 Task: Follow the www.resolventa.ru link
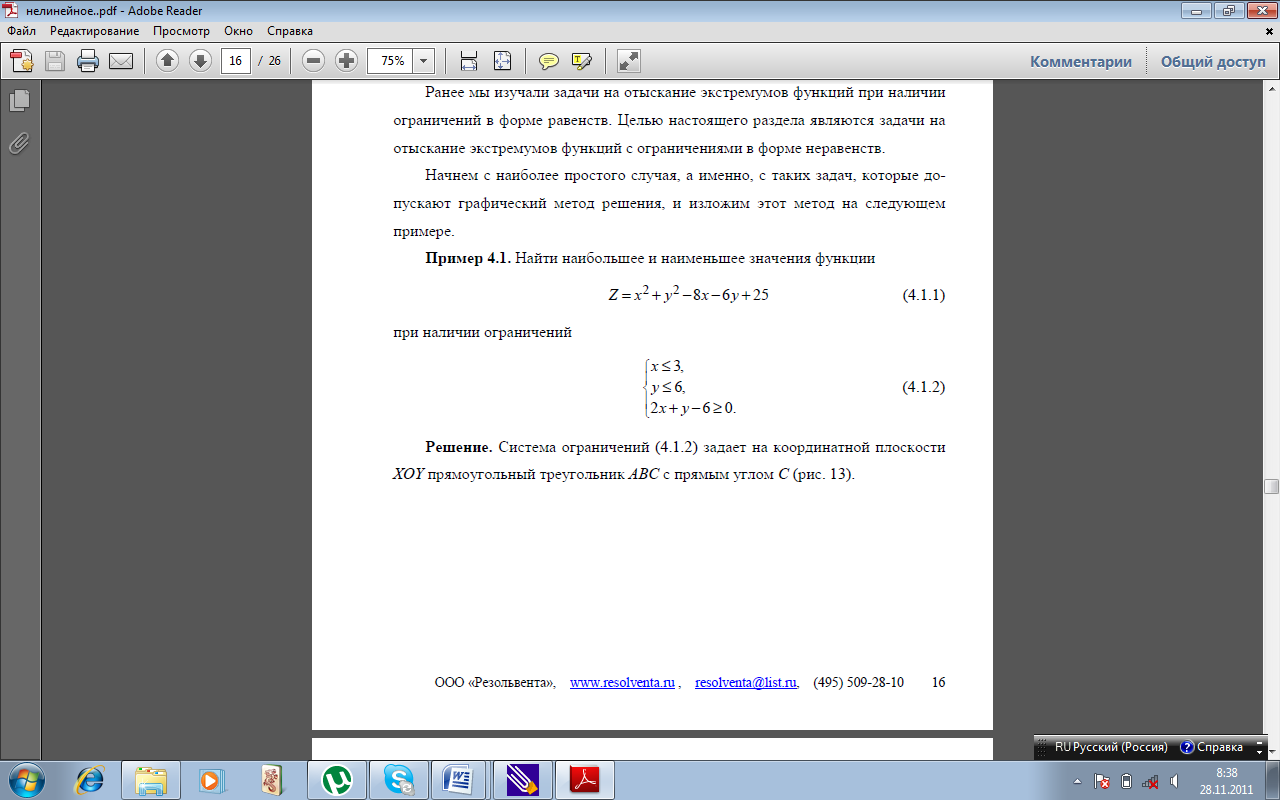[x=623, y=683]
